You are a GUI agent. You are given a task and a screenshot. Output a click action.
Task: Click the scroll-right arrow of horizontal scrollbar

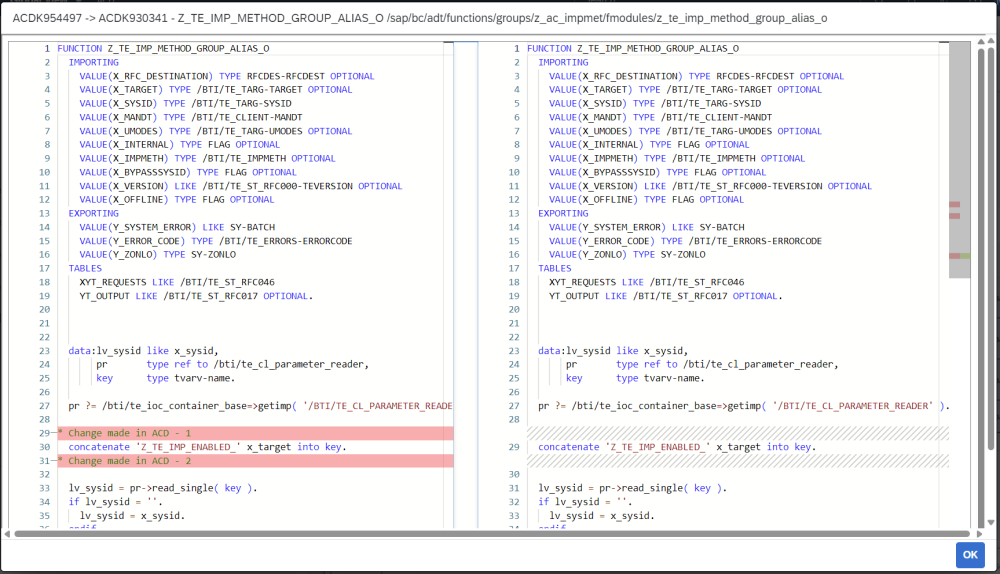coord(980,534)
